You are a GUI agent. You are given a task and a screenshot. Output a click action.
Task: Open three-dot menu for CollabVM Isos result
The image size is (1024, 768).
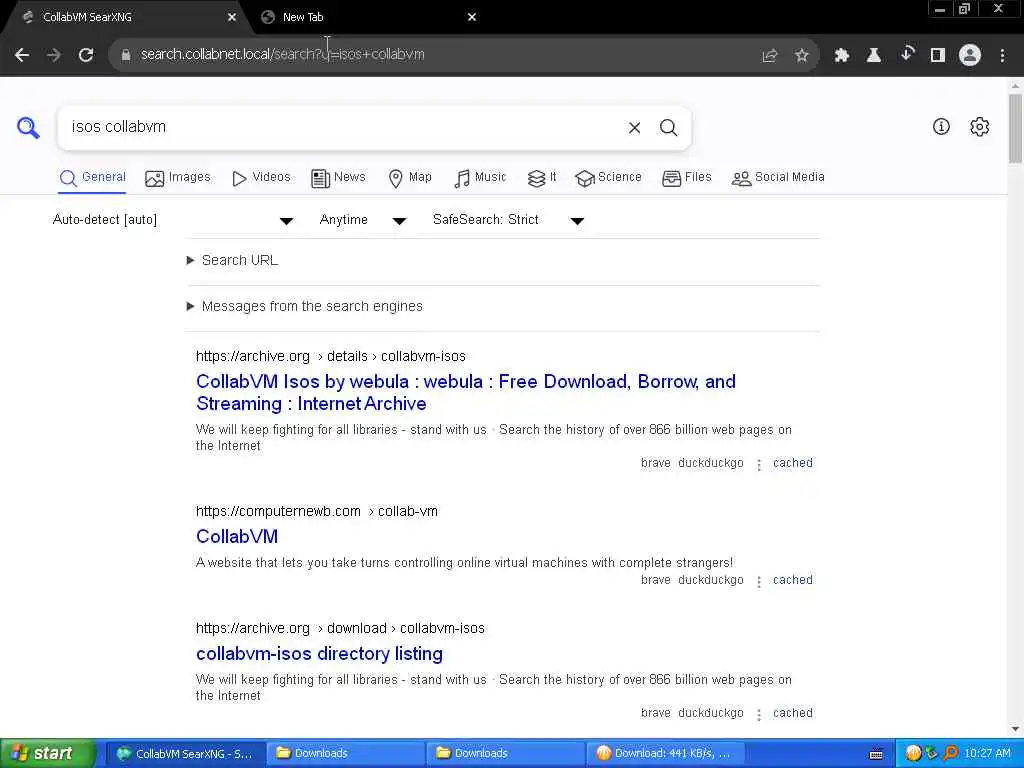(759, 464)
